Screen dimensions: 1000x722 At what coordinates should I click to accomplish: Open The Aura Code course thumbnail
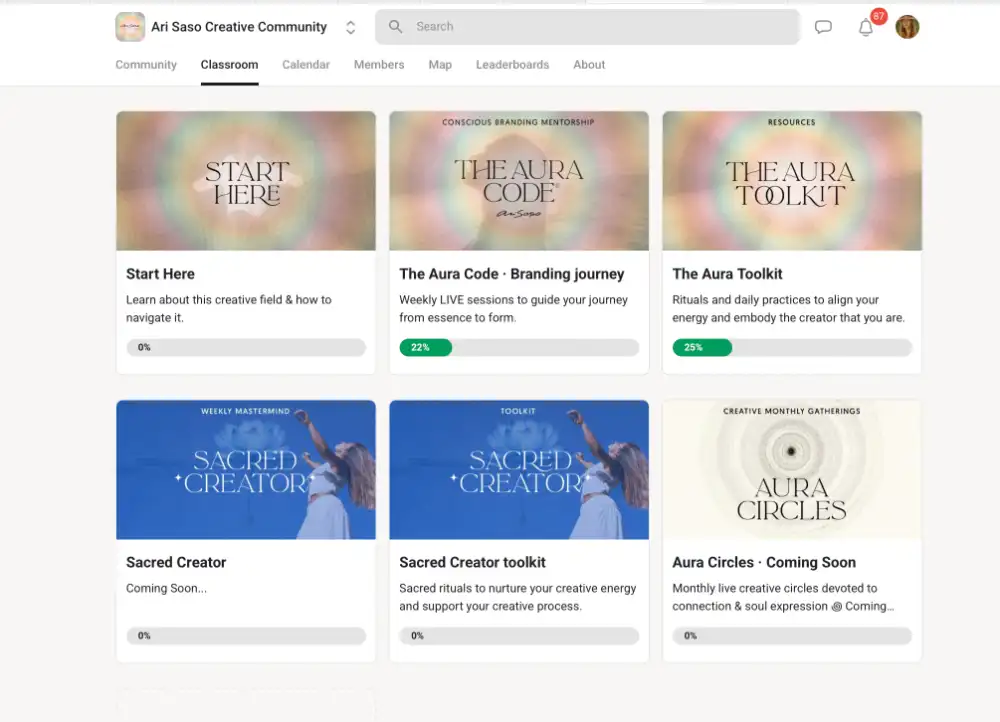519,181
